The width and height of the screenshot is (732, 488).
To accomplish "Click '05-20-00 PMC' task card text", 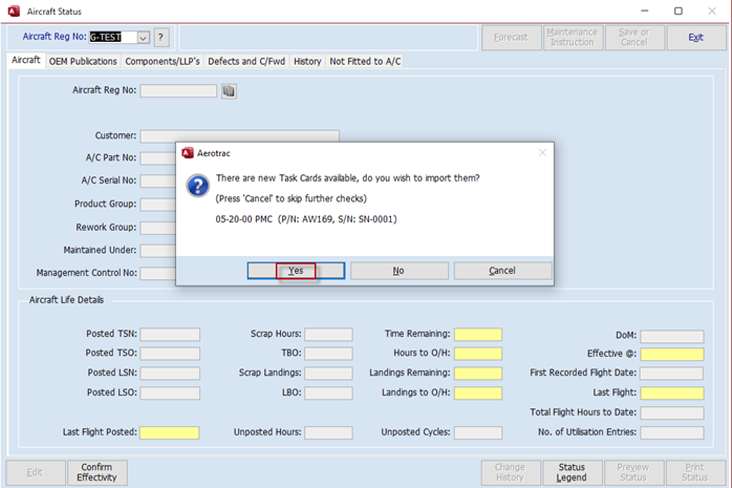I will click(x=244, y=219).
